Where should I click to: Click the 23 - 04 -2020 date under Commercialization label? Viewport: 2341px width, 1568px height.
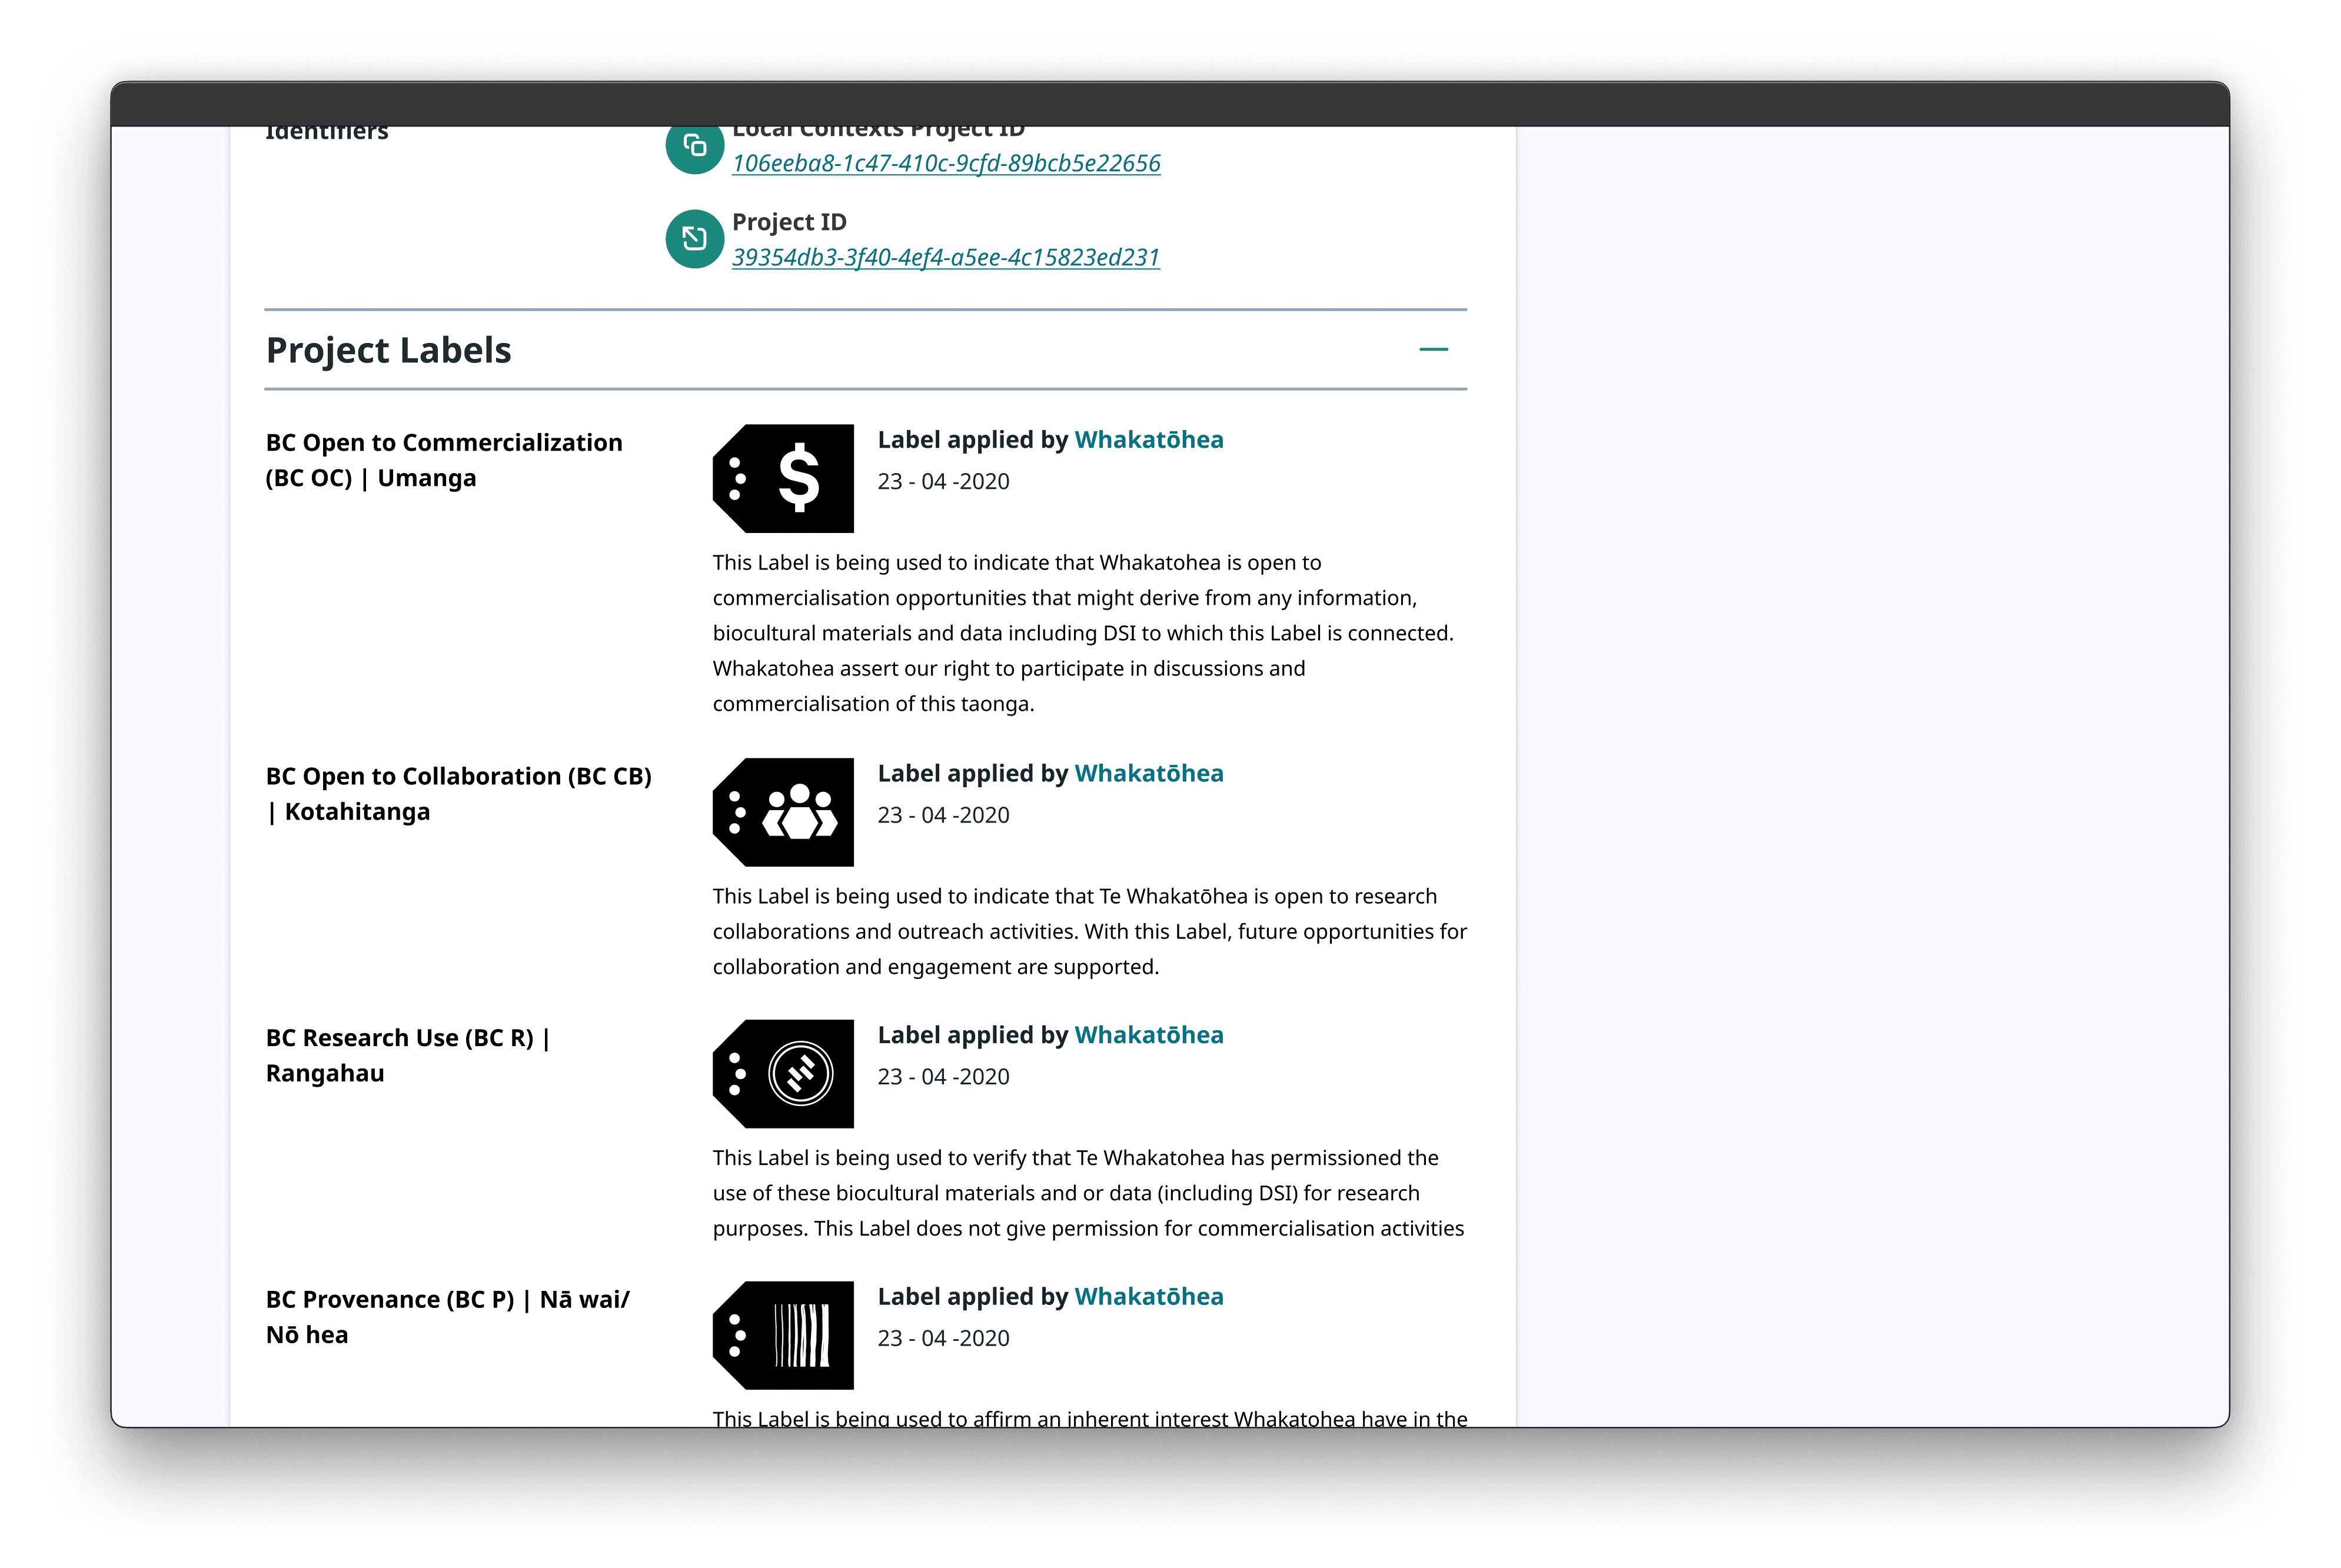[x=943, y=481]
